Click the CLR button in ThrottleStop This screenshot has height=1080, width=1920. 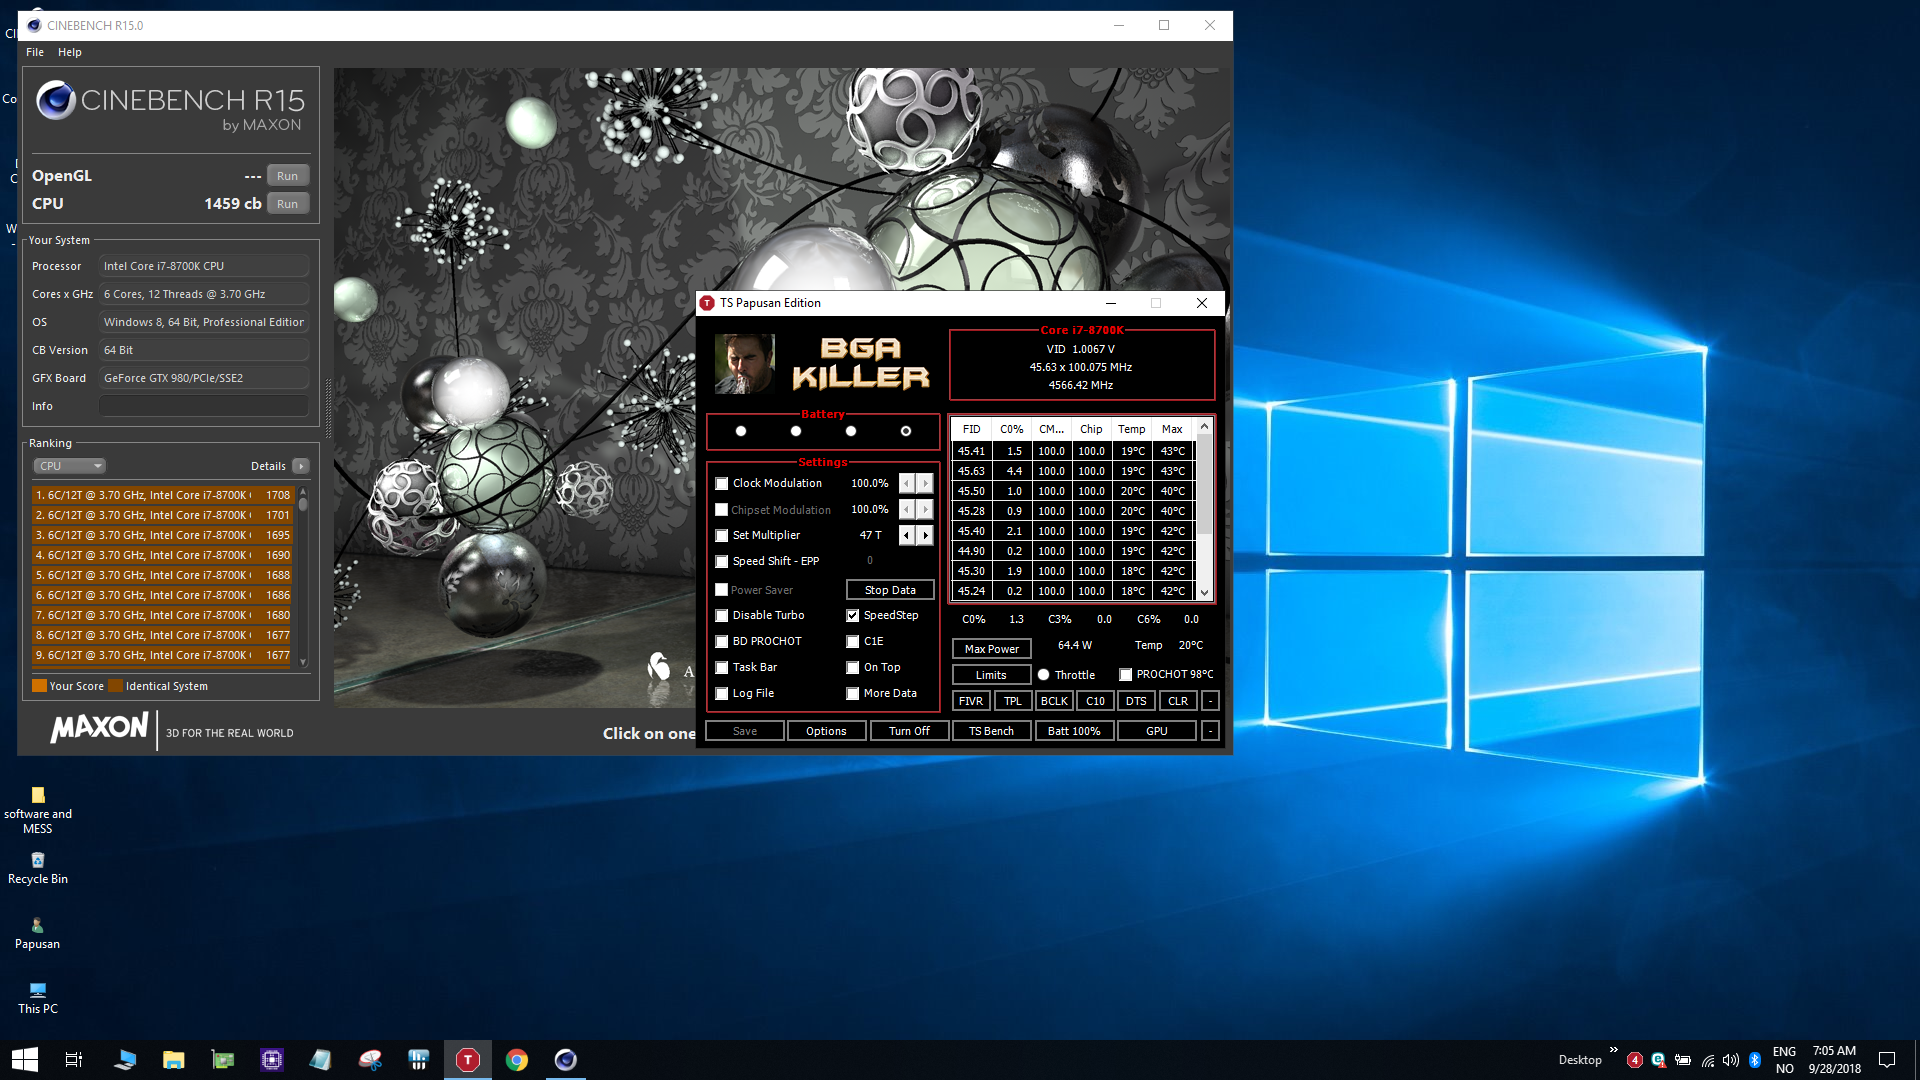[1178, 701]
